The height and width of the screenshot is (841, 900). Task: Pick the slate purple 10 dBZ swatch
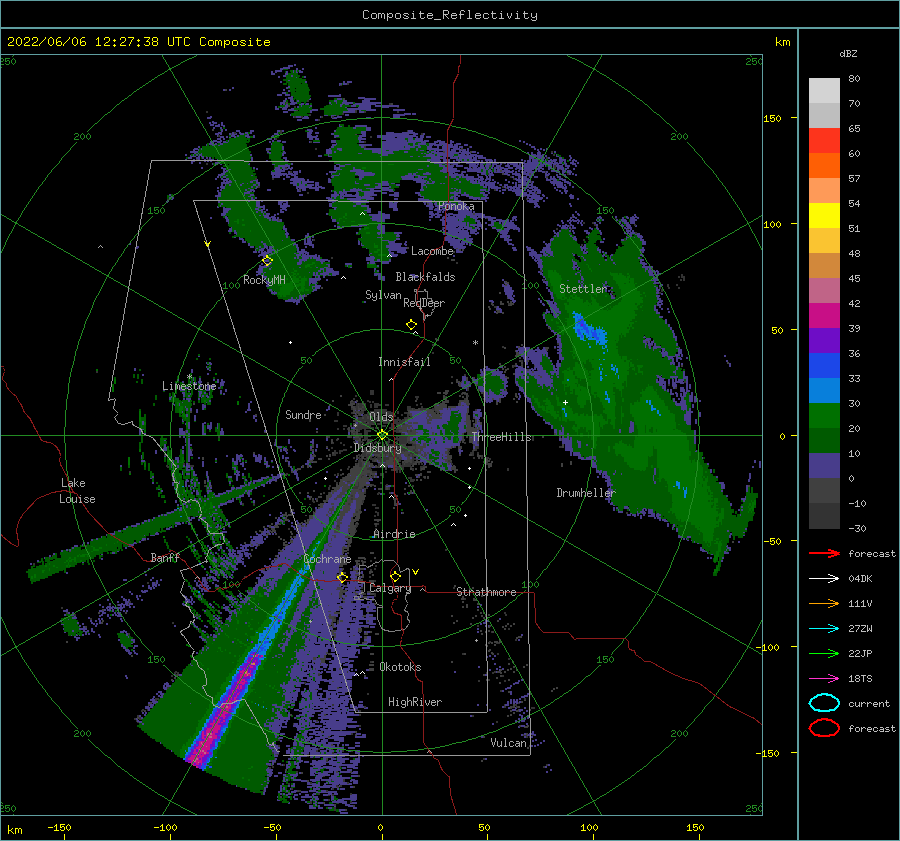tap(824, 465)
